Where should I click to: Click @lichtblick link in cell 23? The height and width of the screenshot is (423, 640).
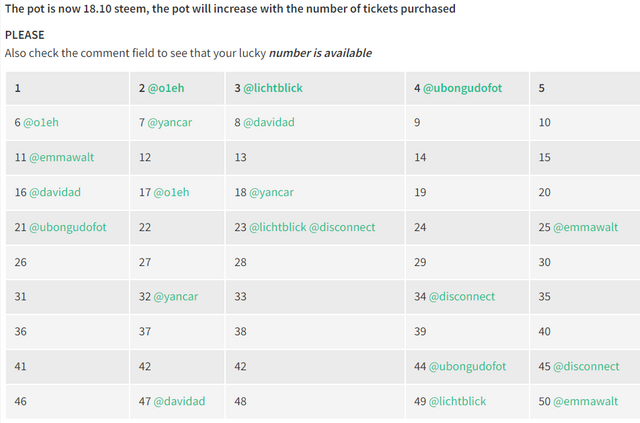click(x=278, y=227)
